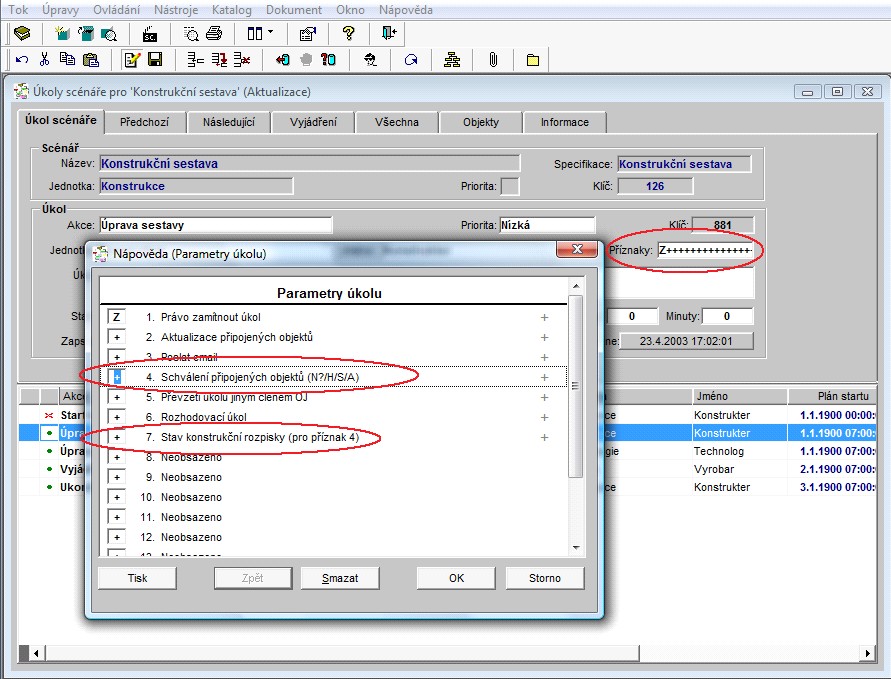
Task: Click the copy pages icon
Action: (x=67, y=59)
